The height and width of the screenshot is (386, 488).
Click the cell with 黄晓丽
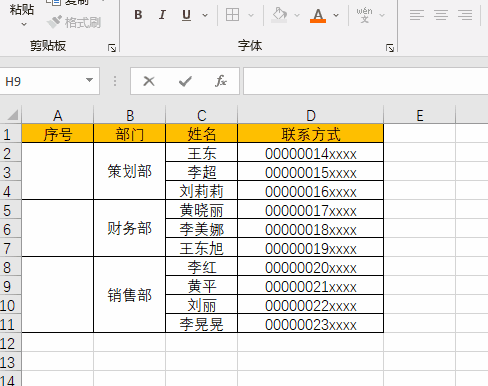point(202,210)
